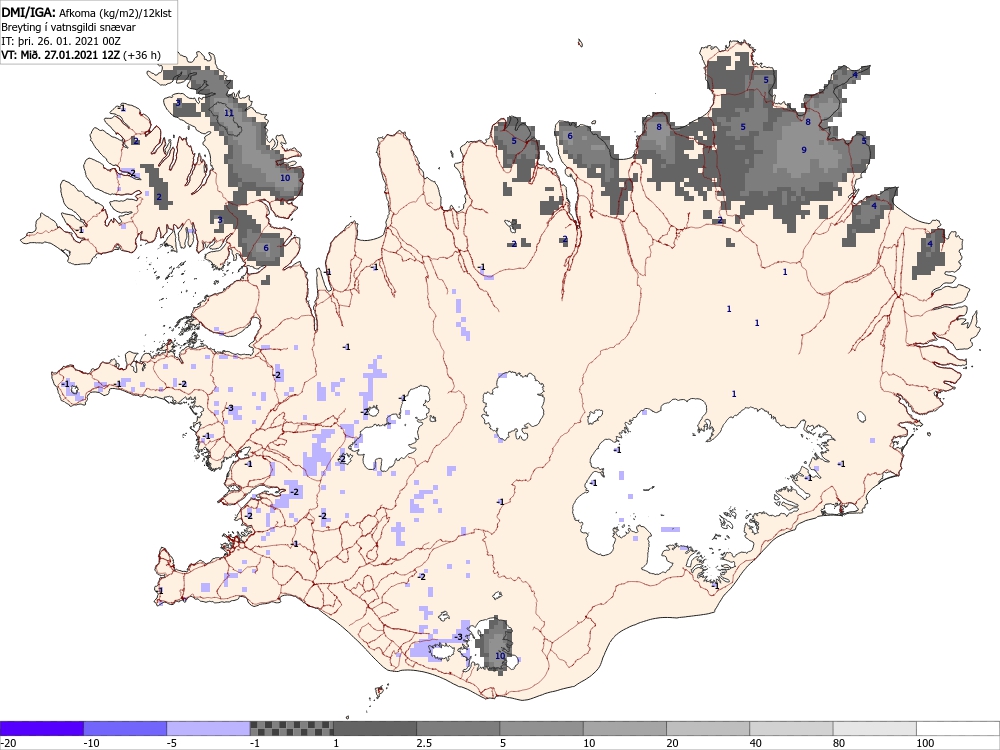Click the 'DMI/IGA: Afkoma (kg/m2)/12klst' title line

tap(86, 12)
